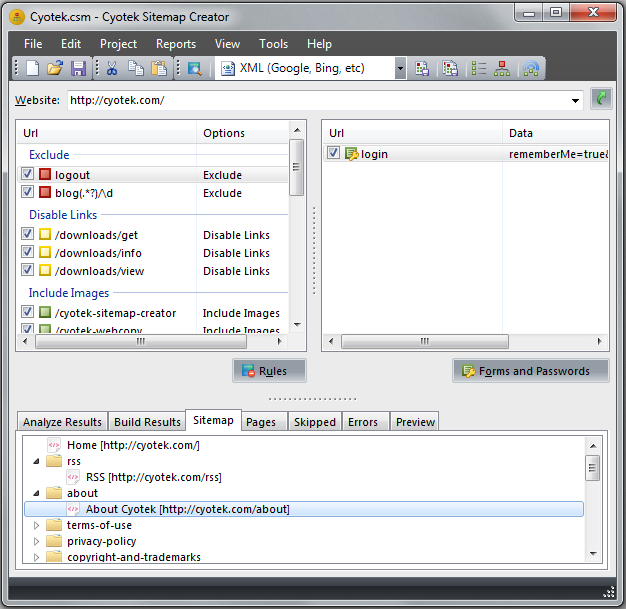Open the Build Results tab

point(147,422)
